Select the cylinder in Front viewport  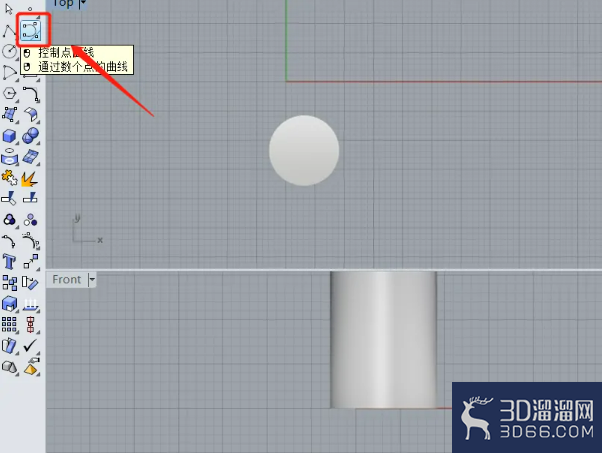(383, 340)
